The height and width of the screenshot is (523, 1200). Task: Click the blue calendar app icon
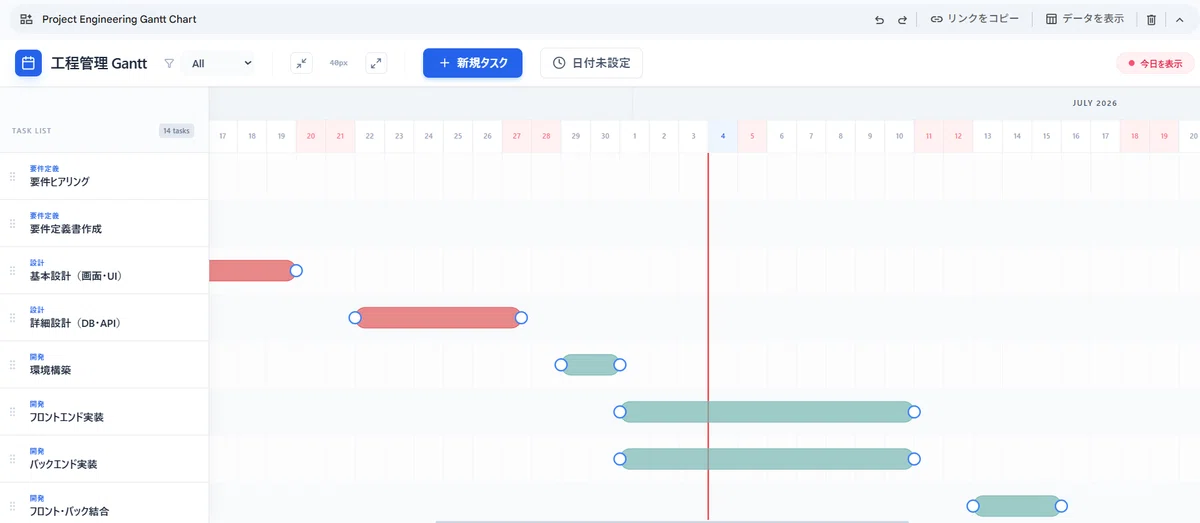click(28, 63)
